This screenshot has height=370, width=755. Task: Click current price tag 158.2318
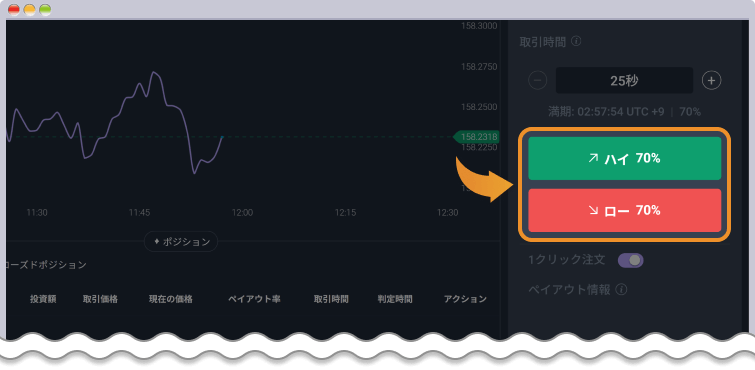tap(477, 137)
